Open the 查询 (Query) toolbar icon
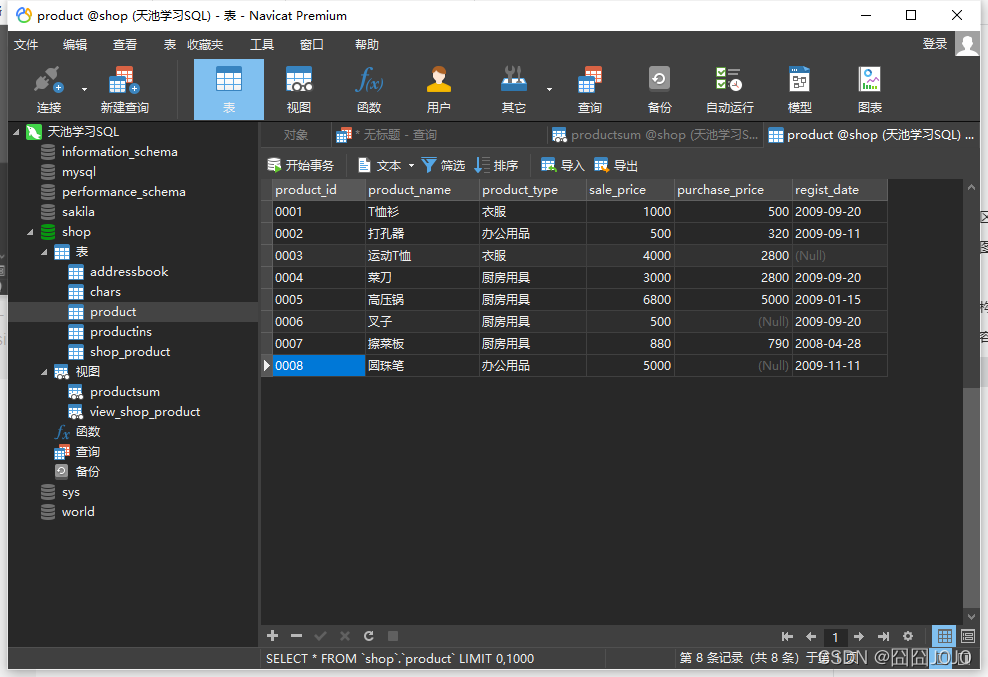 tap(590, 90)
